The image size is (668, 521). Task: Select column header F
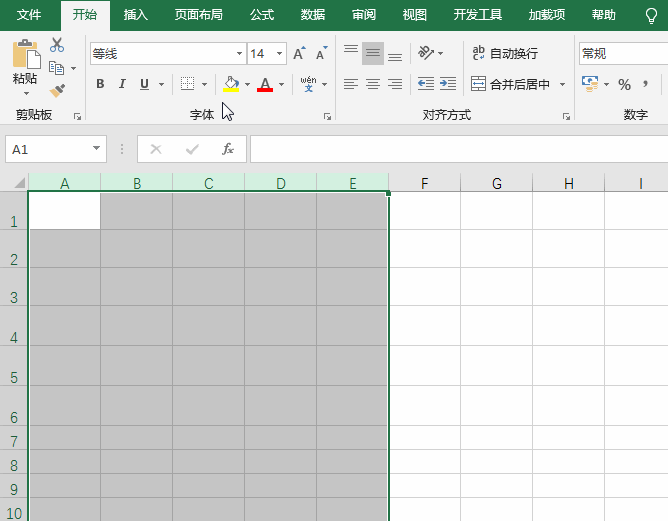(x=424, y=184)
